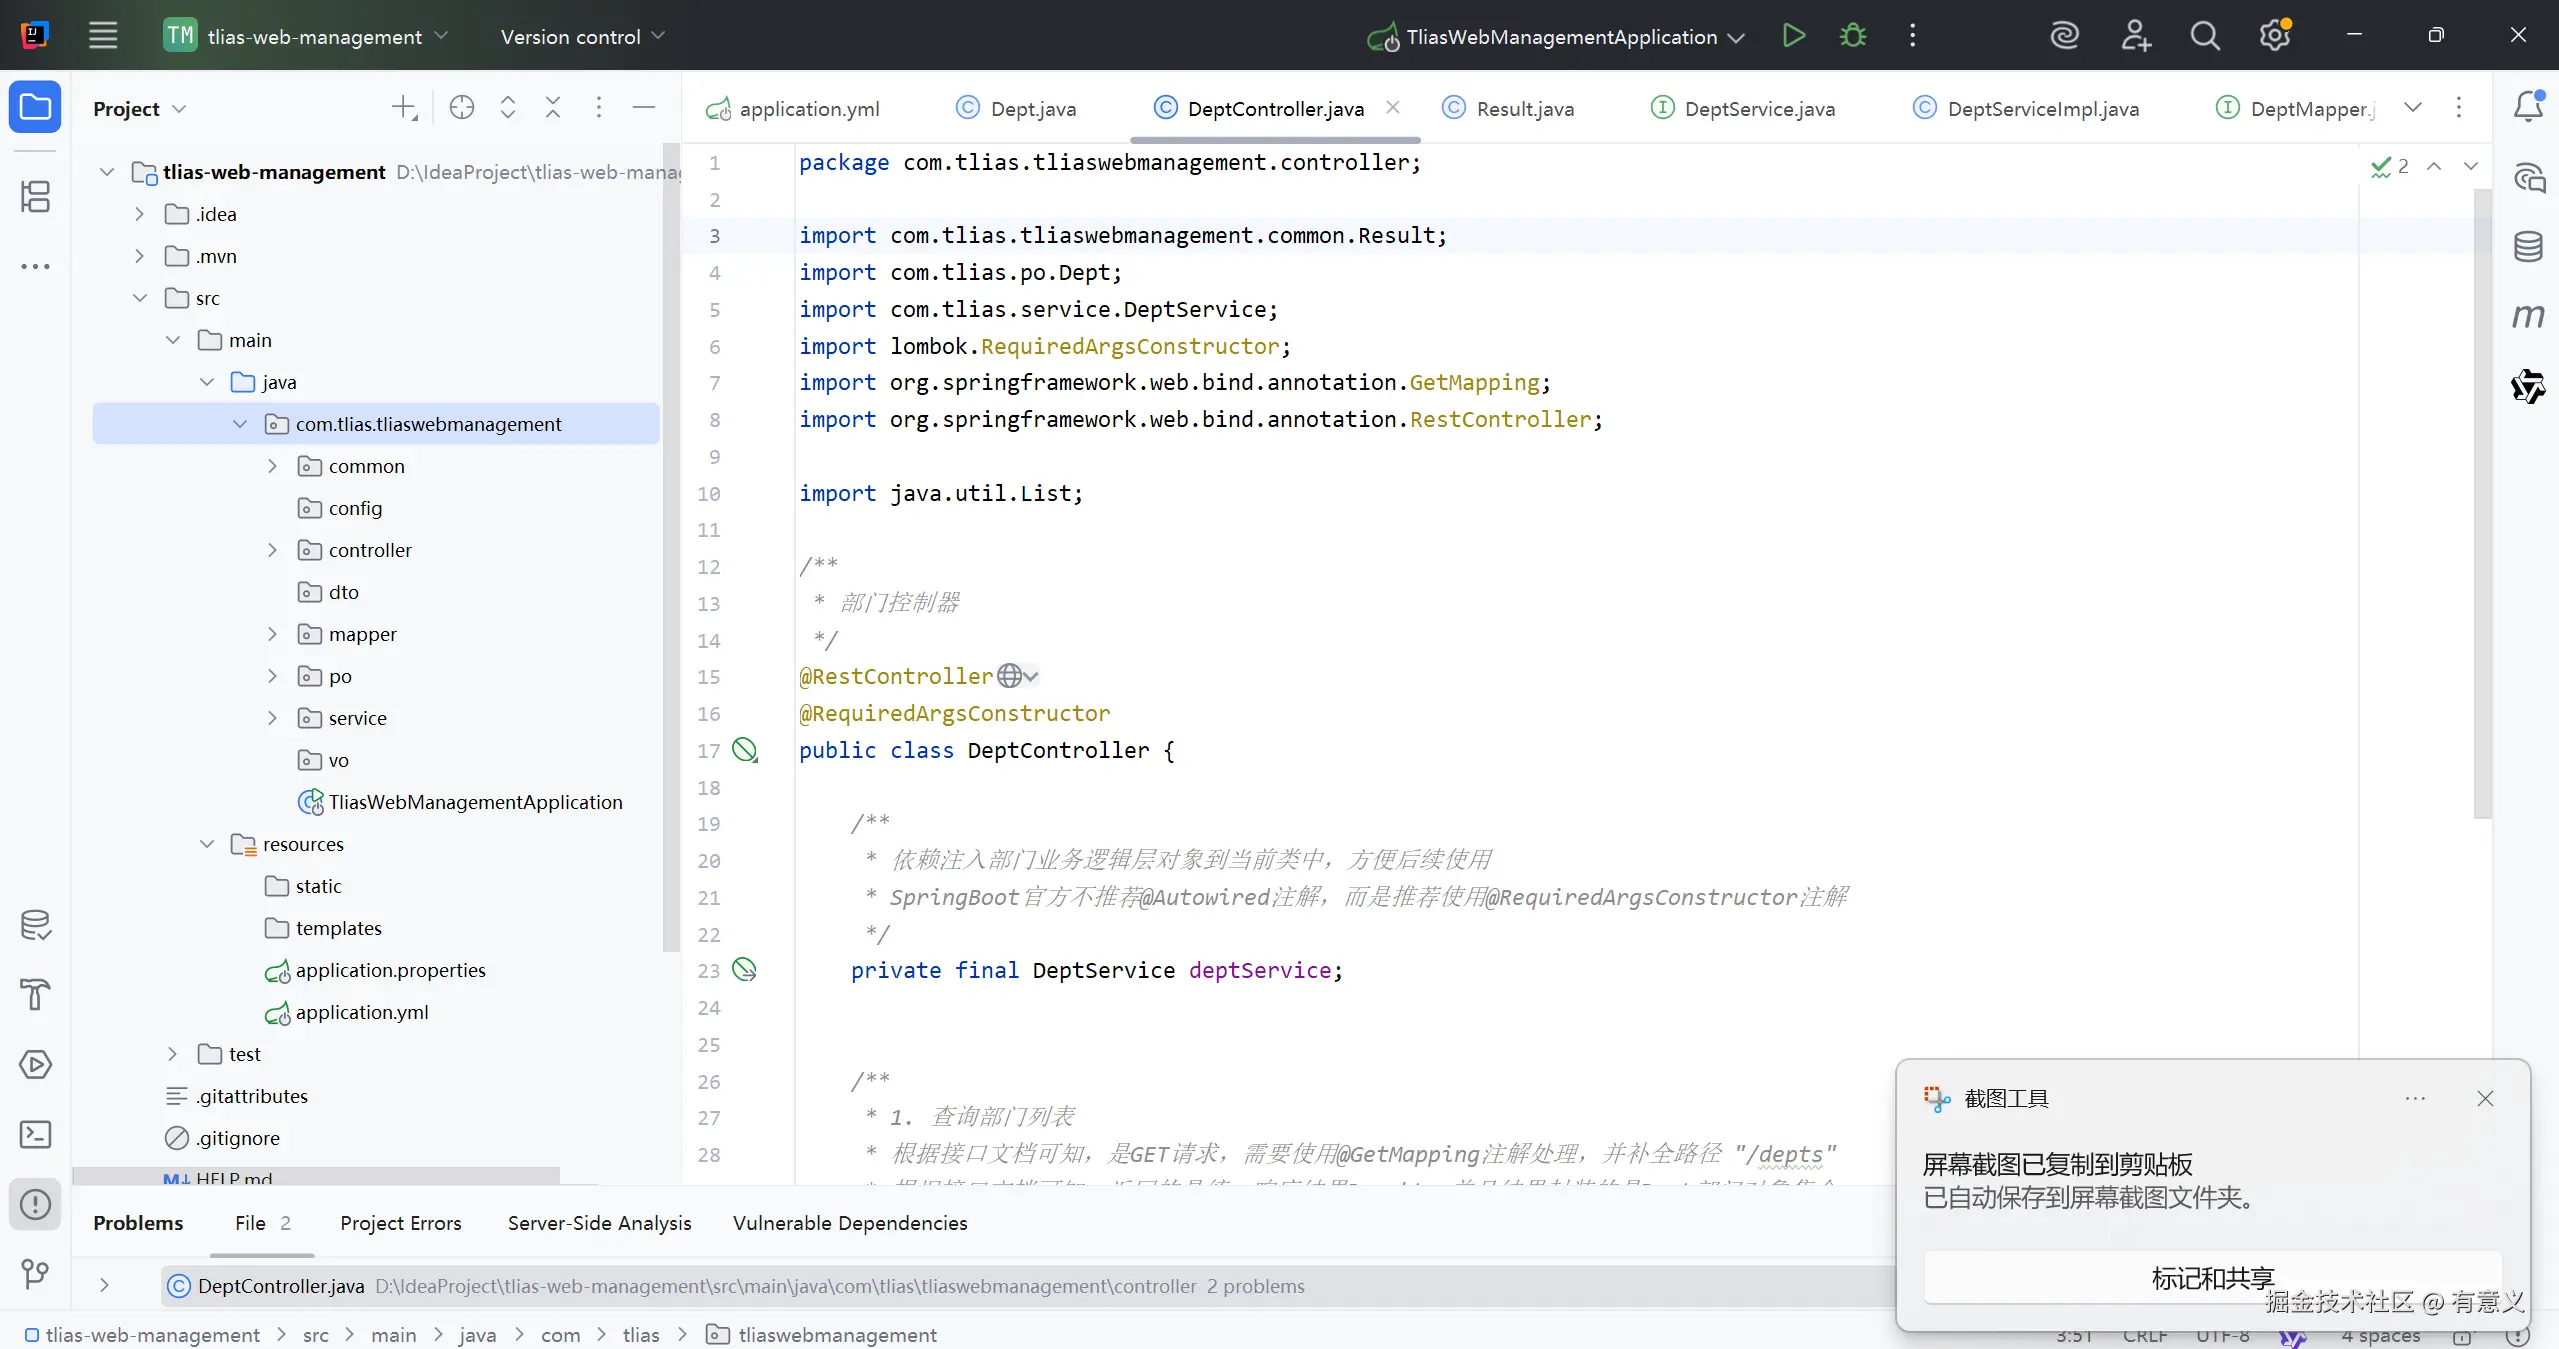The height and width of the screenshot is (1349, 2559).
Task: Click Select Opened File crosshair icon
Action: tap(461, 108)
